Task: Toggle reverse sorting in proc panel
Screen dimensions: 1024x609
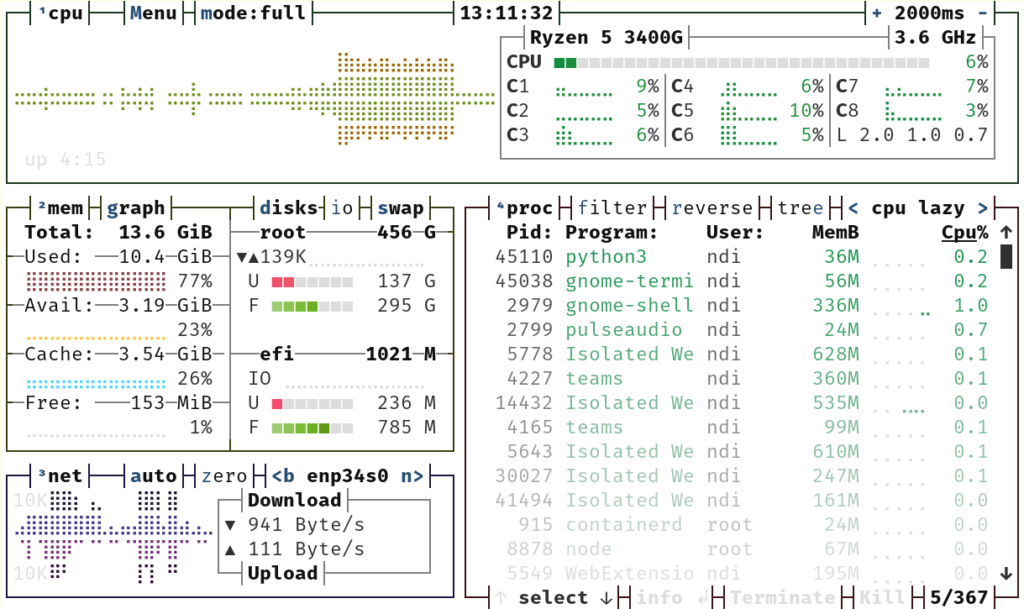Action: [711, 208]
